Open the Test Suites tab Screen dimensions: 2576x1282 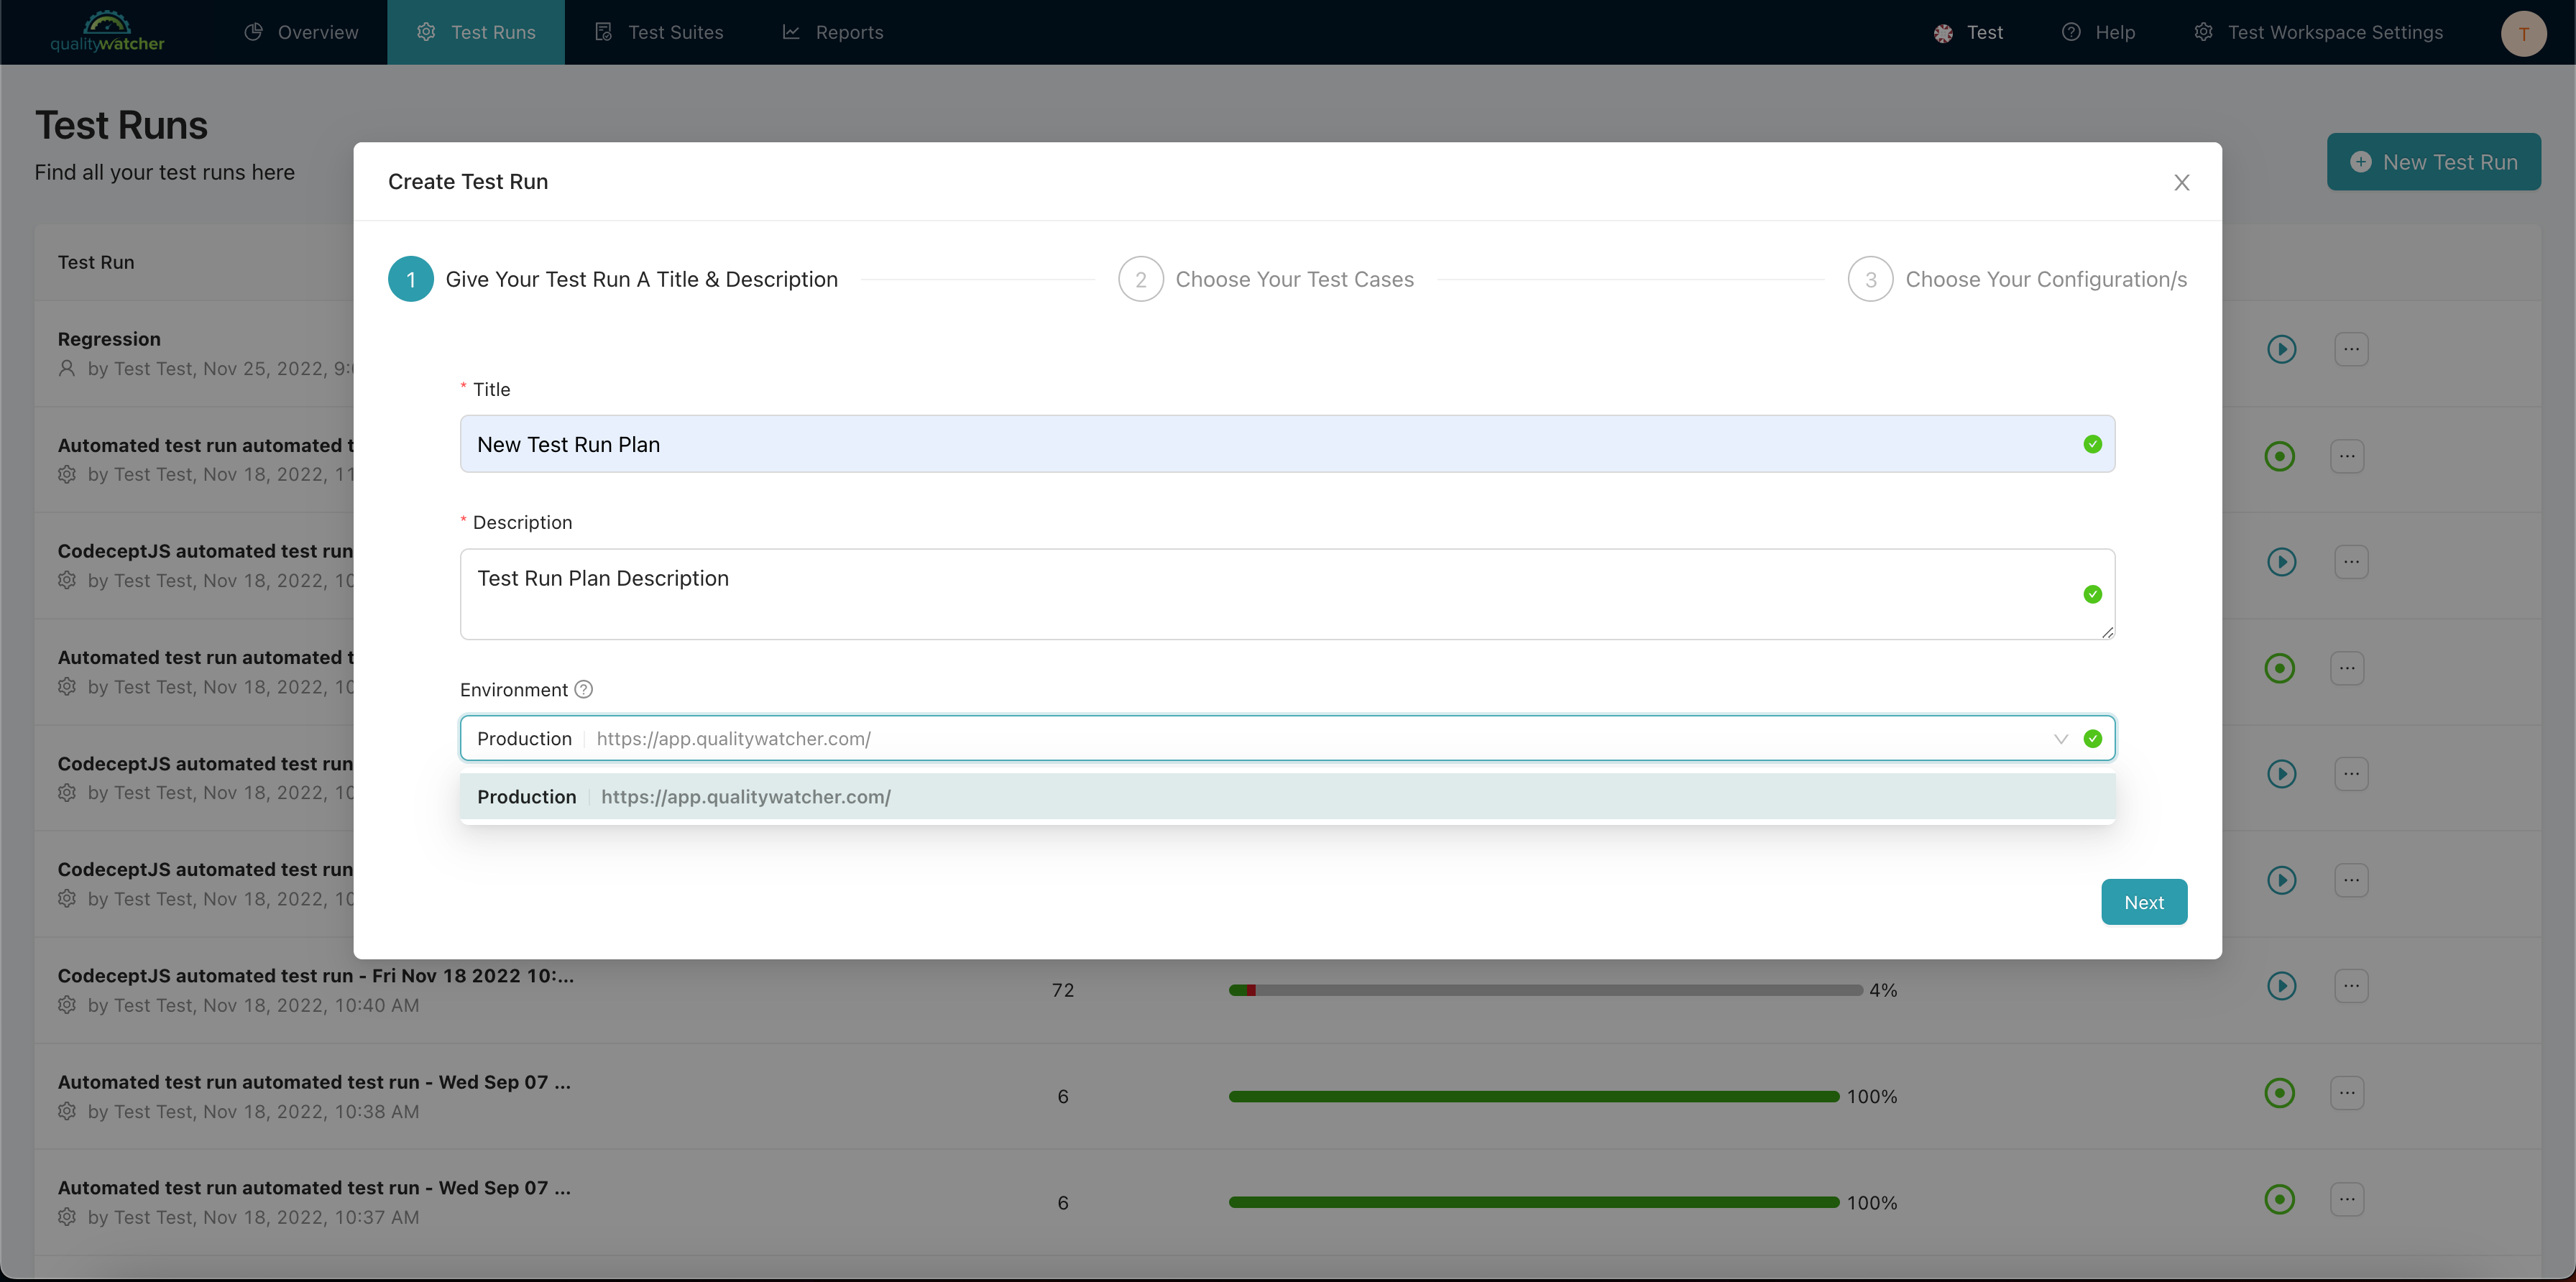pos(659,32)
